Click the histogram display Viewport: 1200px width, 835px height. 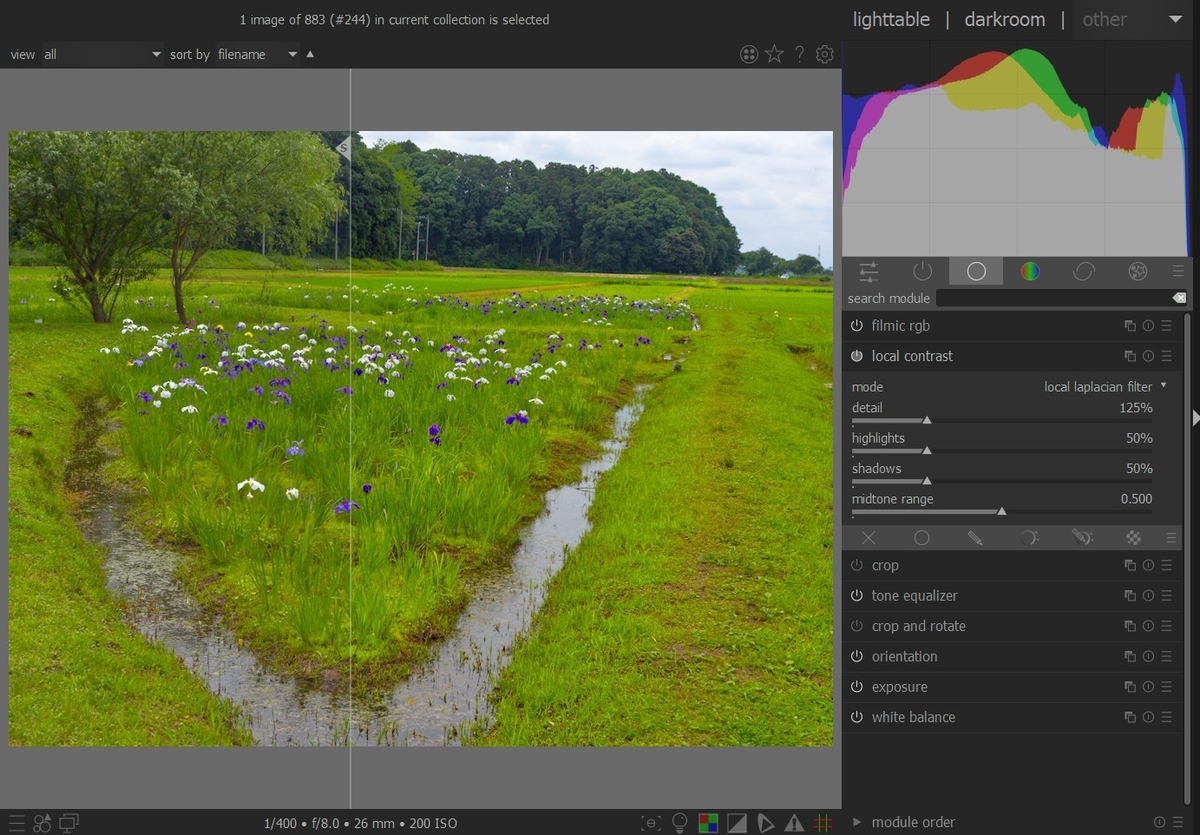click(x=1016, y=148)
